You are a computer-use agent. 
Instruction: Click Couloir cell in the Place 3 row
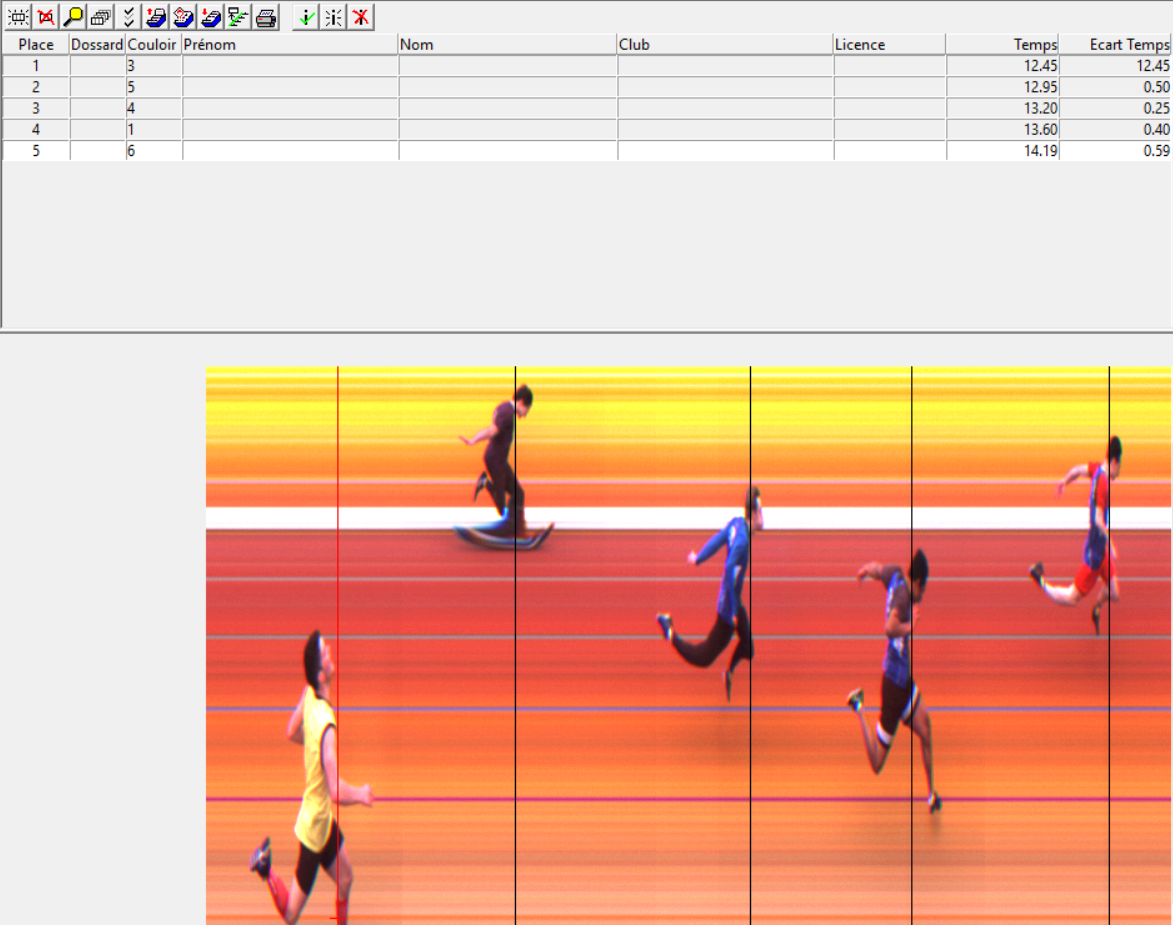[x=154, y=109]
